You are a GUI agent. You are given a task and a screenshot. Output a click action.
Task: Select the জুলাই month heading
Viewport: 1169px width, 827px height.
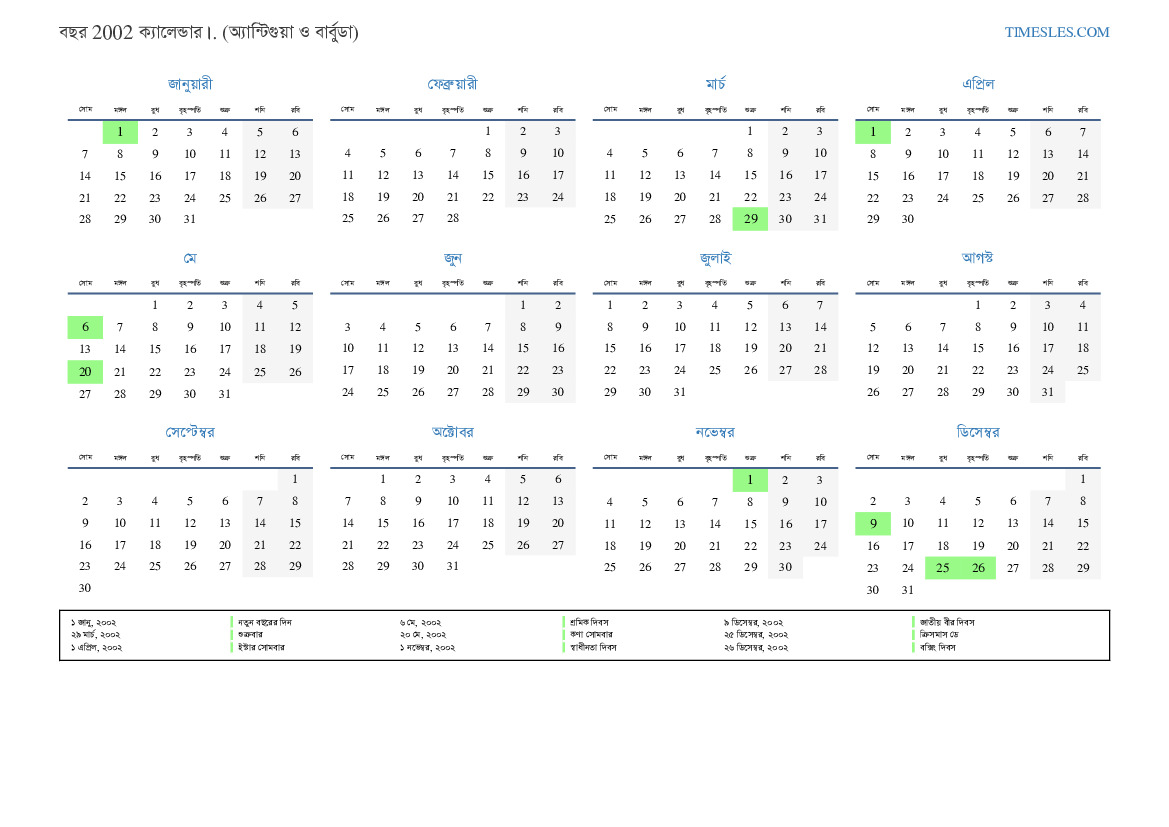[716, 258]
